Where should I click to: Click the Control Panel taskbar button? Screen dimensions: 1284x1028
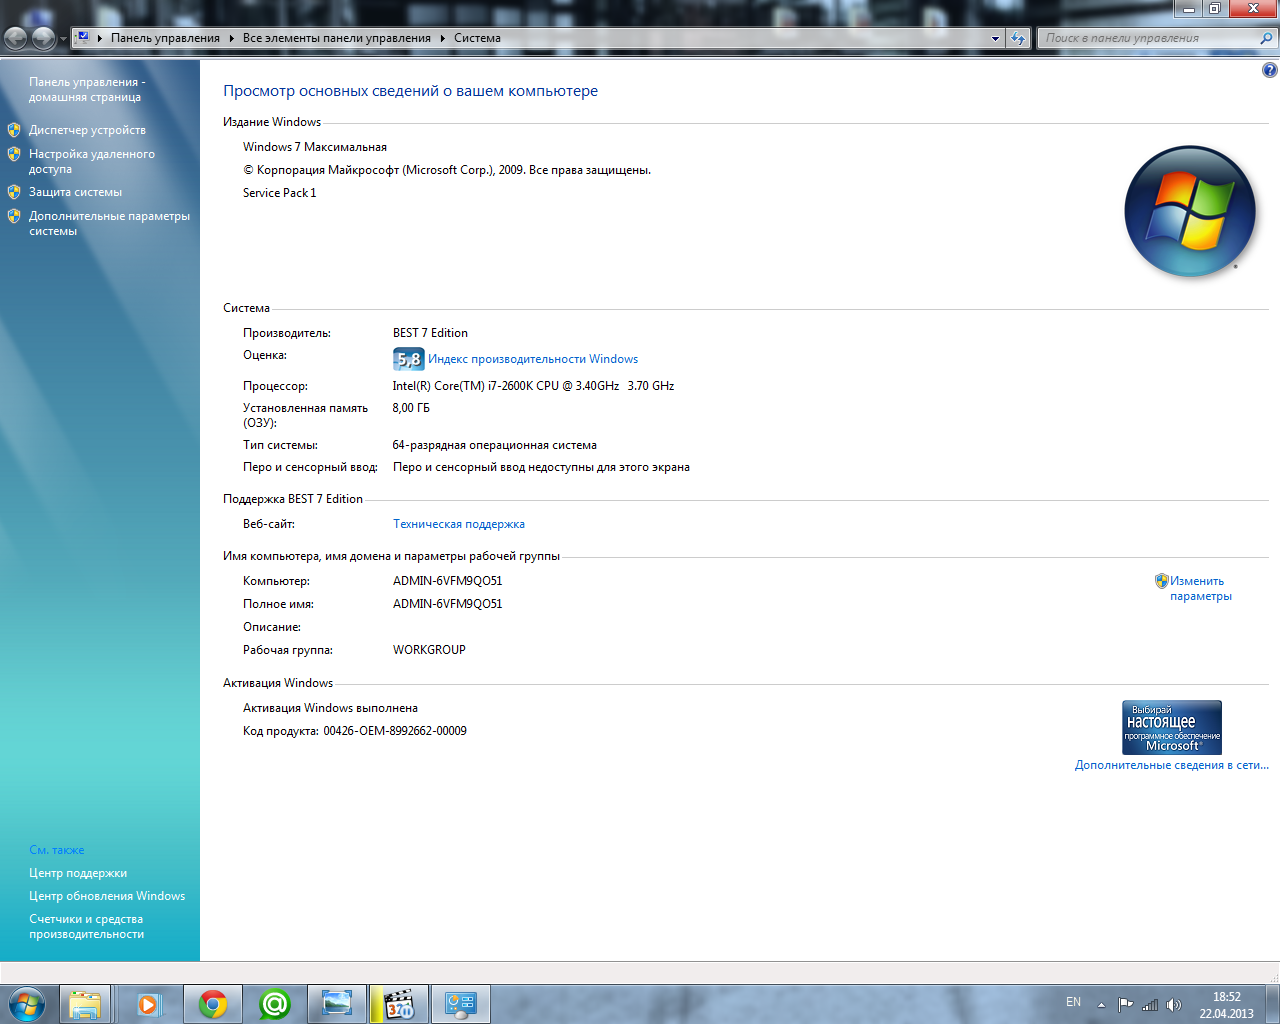point(461,1005)
